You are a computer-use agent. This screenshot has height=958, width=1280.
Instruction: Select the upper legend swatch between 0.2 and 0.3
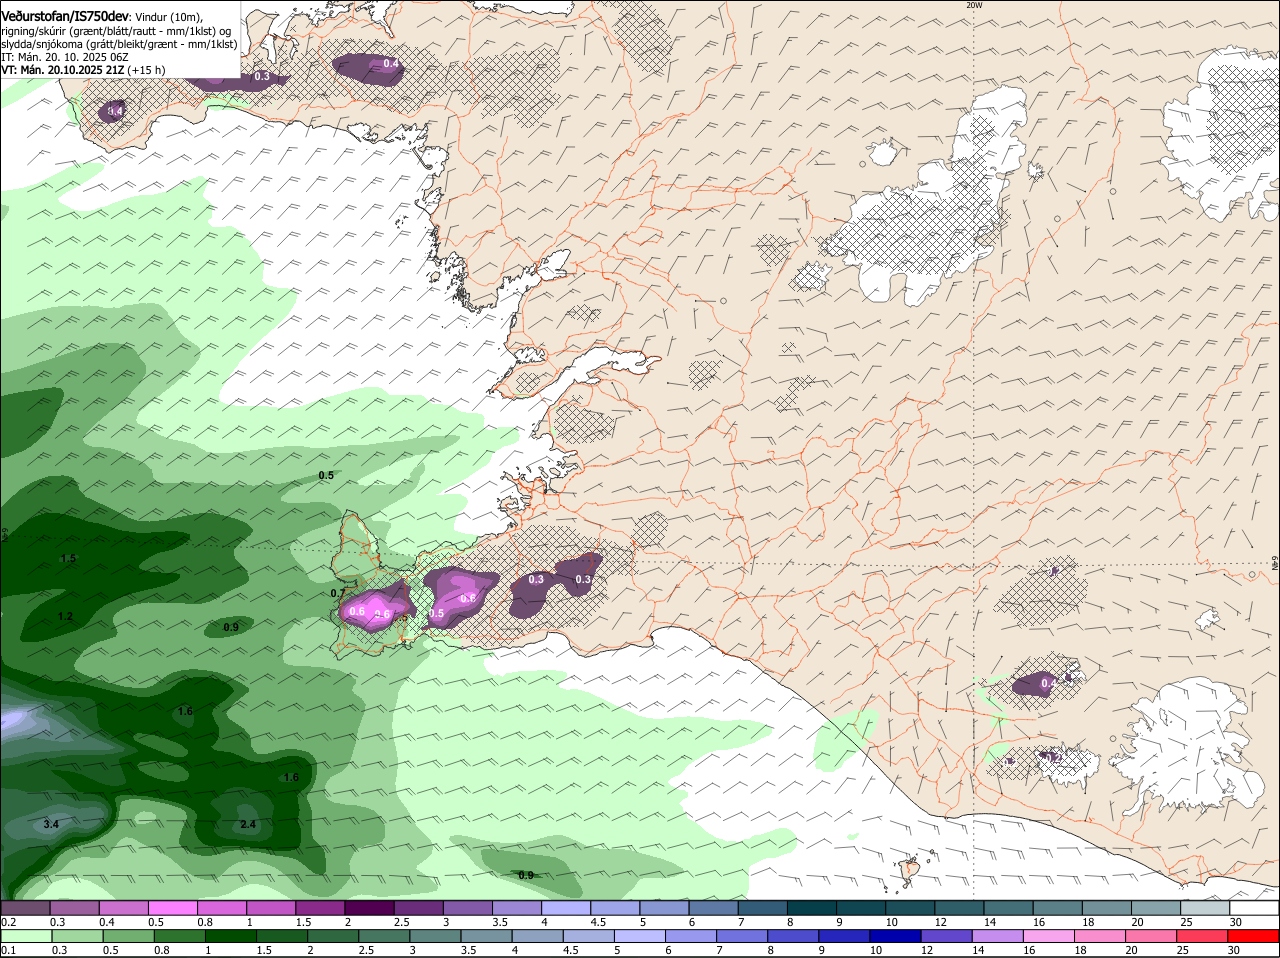point(25,907)
